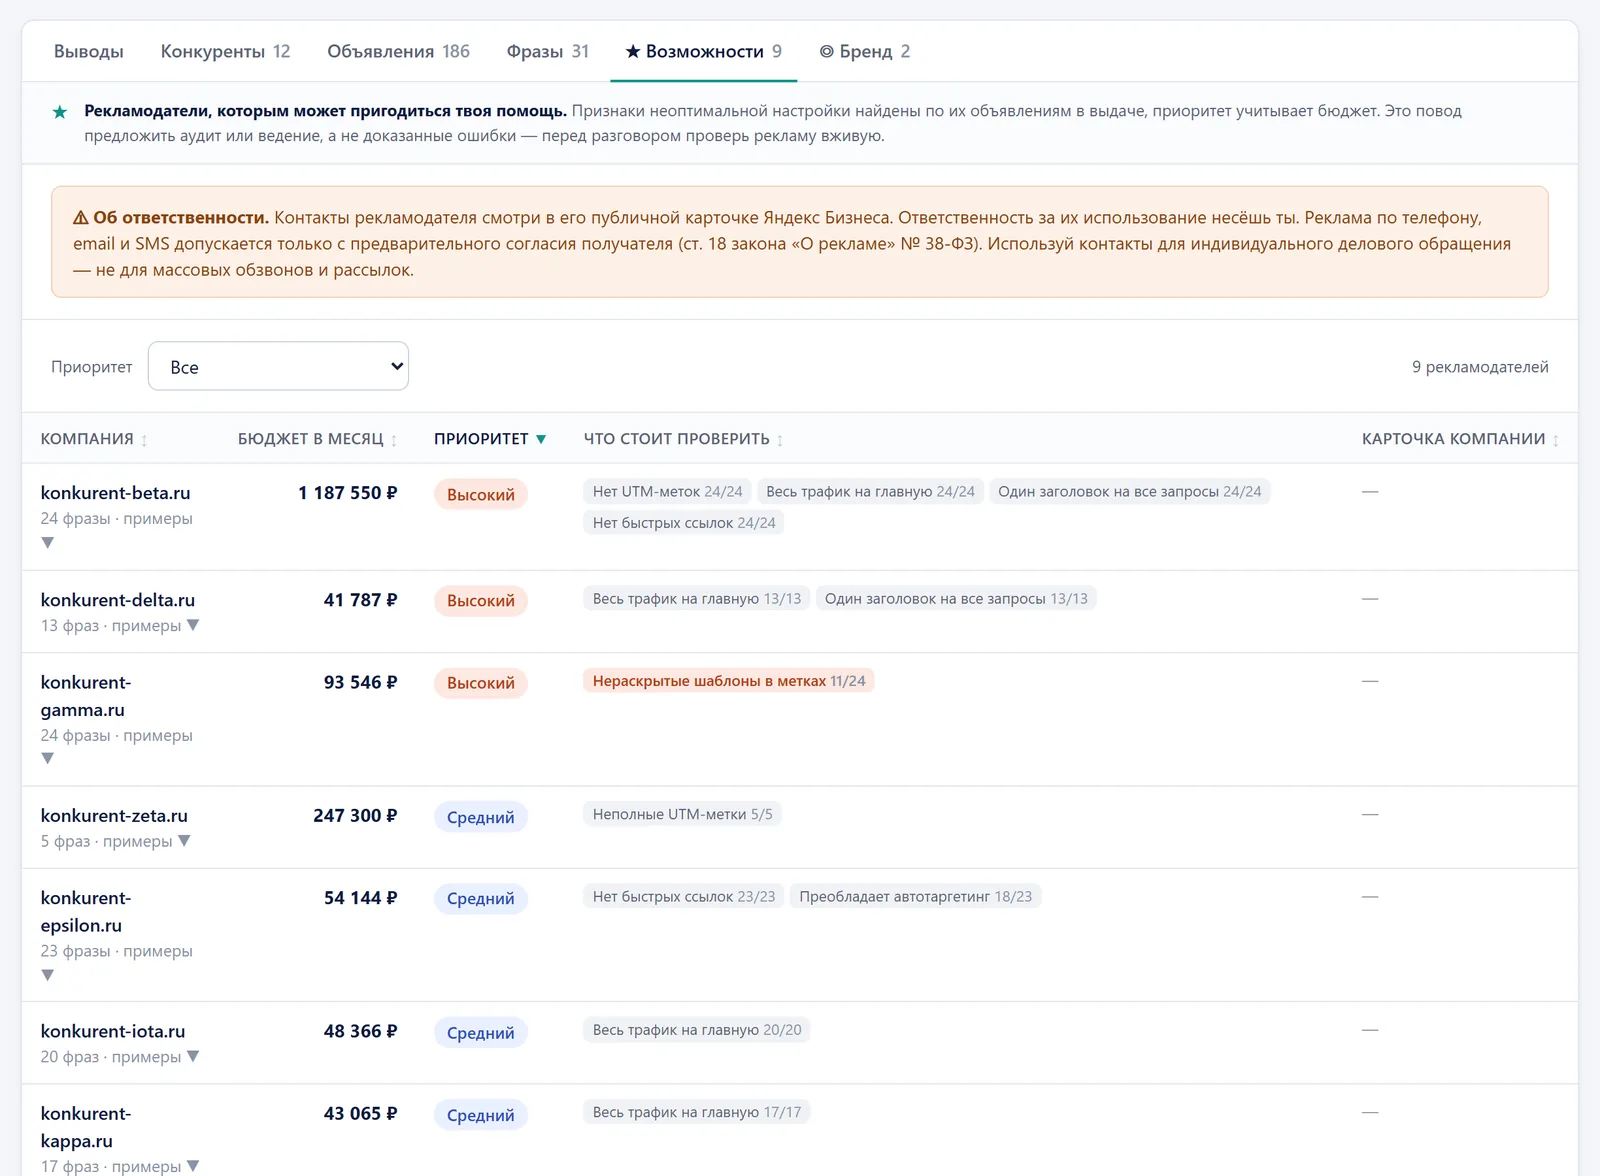Image resolution: width=1600 pixels, height=1176 pixels.
Task: Sort by Карточка компании arrows icon
Action: 1556,440
